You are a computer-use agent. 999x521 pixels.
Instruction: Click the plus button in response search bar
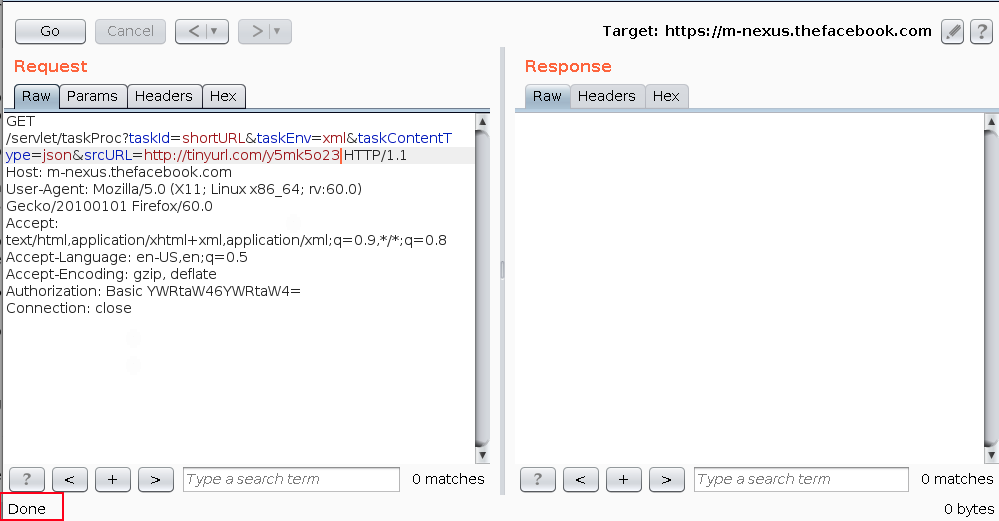(624, 479)
